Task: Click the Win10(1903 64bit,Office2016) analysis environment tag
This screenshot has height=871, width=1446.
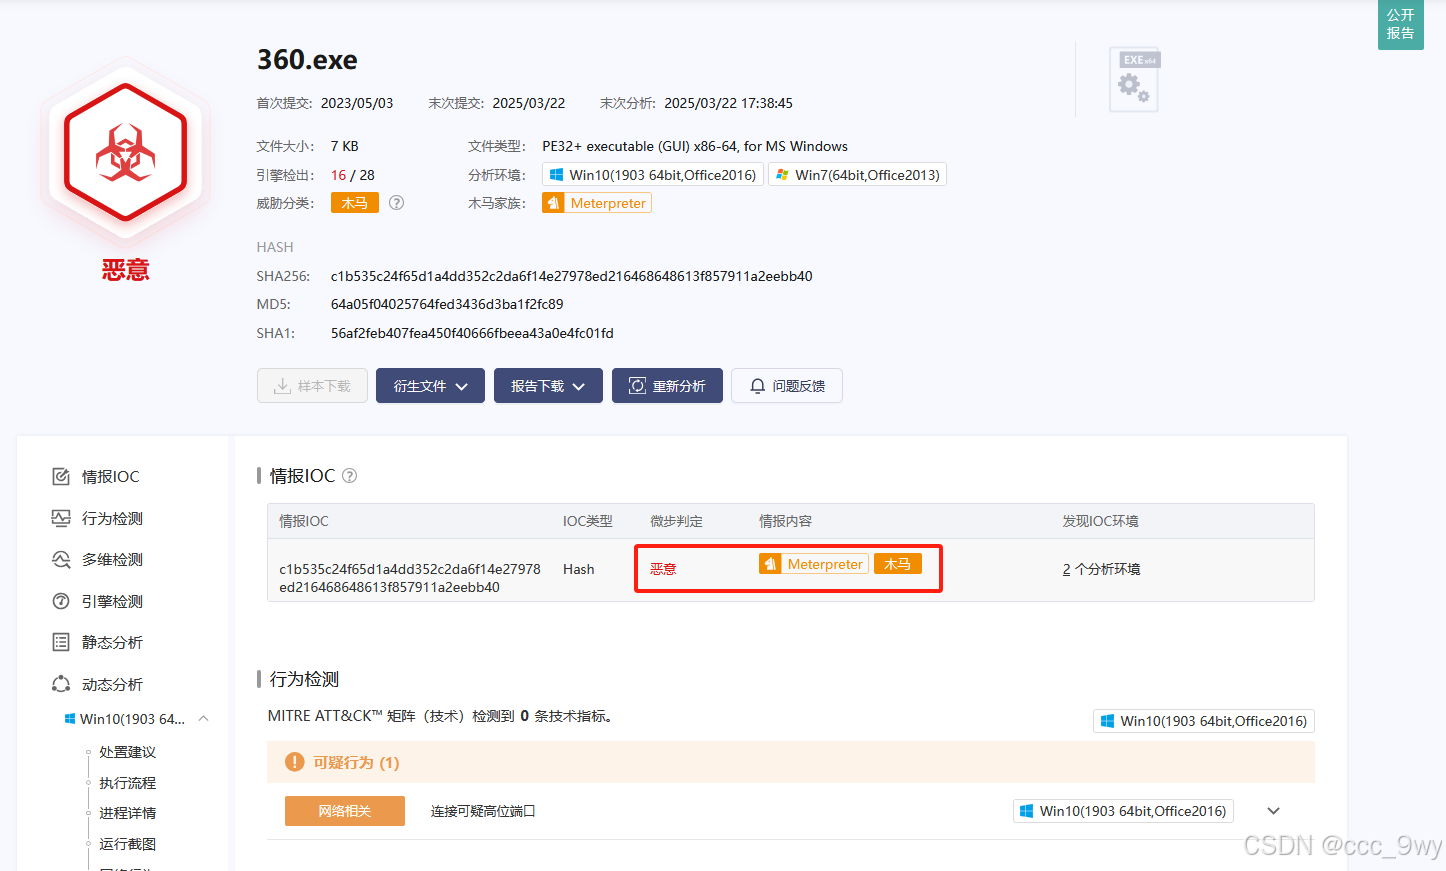Action: pos(653,175)
